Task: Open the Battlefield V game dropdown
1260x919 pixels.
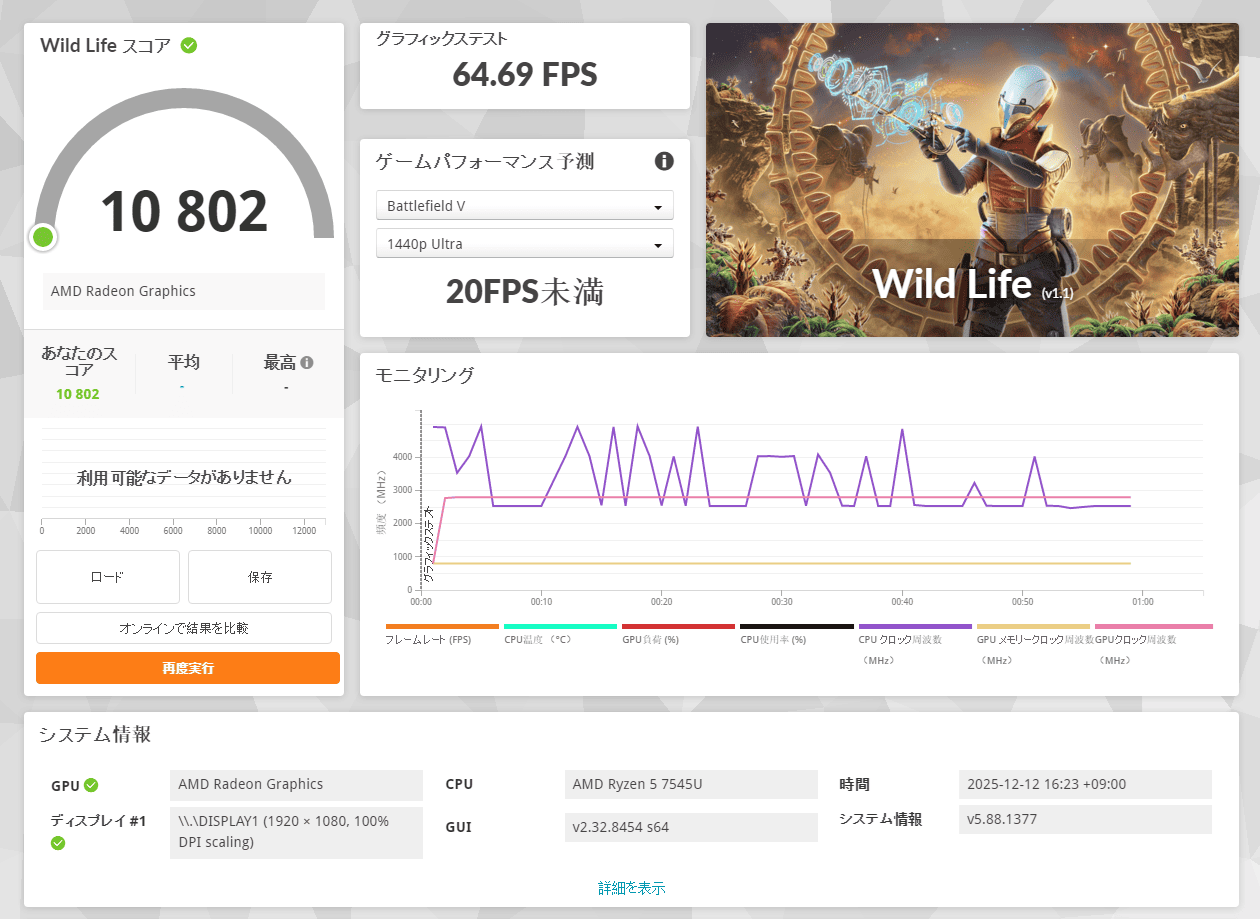Action: pos(524,206)
